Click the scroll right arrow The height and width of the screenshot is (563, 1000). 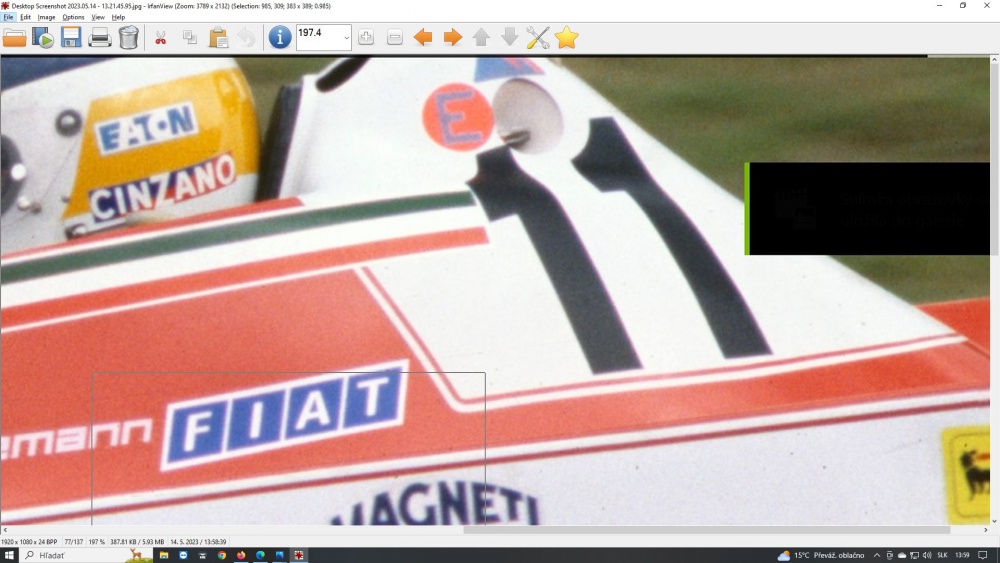coord(985,530)
